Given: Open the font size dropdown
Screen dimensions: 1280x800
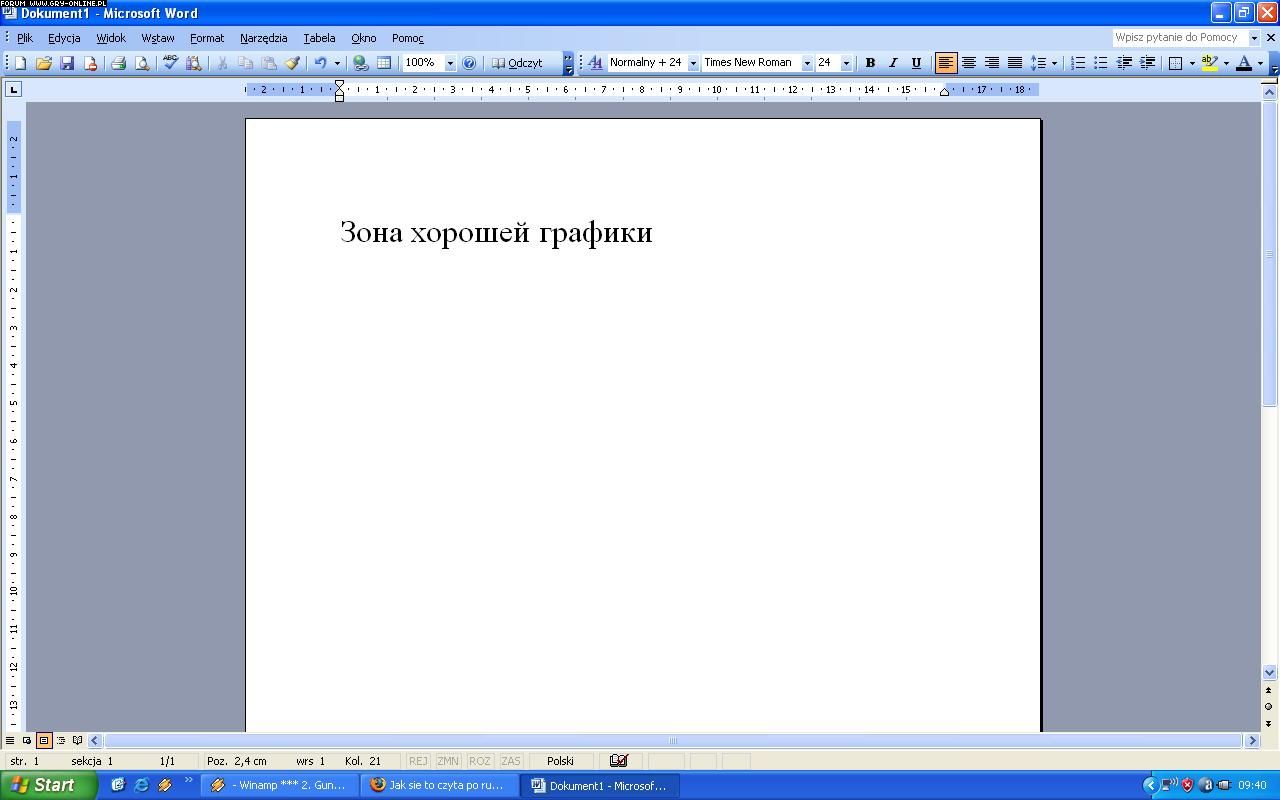Looking at the screenshot, I should tap(846, 63).
